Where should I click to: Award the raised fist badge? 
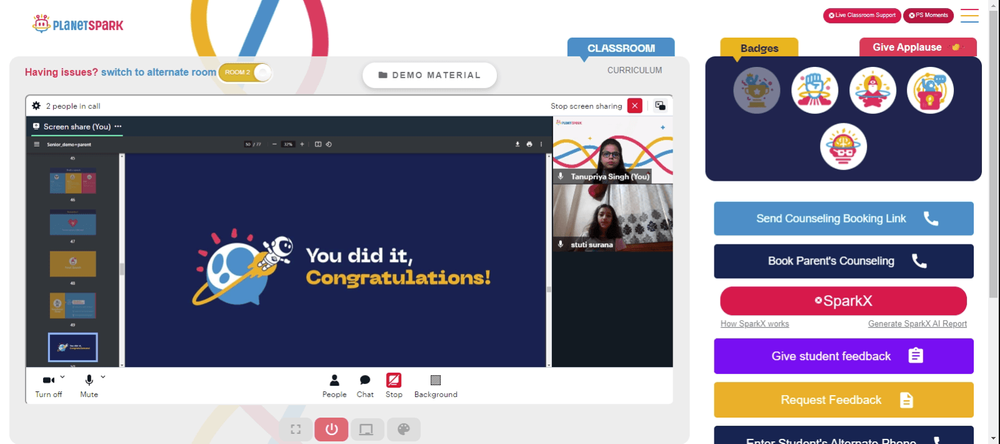[814, 90]
